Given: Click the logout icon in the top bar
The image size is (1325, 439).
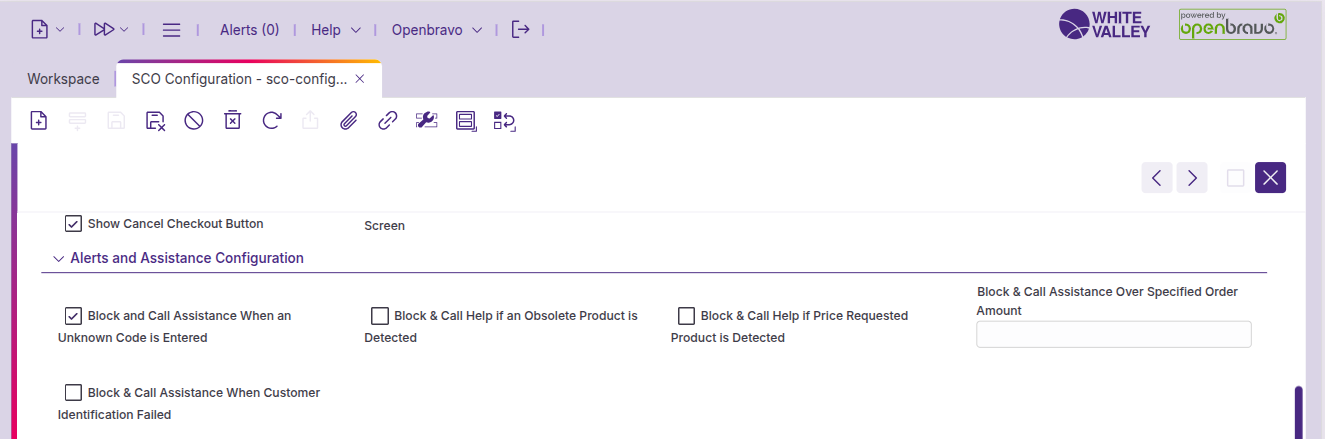Looking at the screenshot, I should (x=520, y=30).
